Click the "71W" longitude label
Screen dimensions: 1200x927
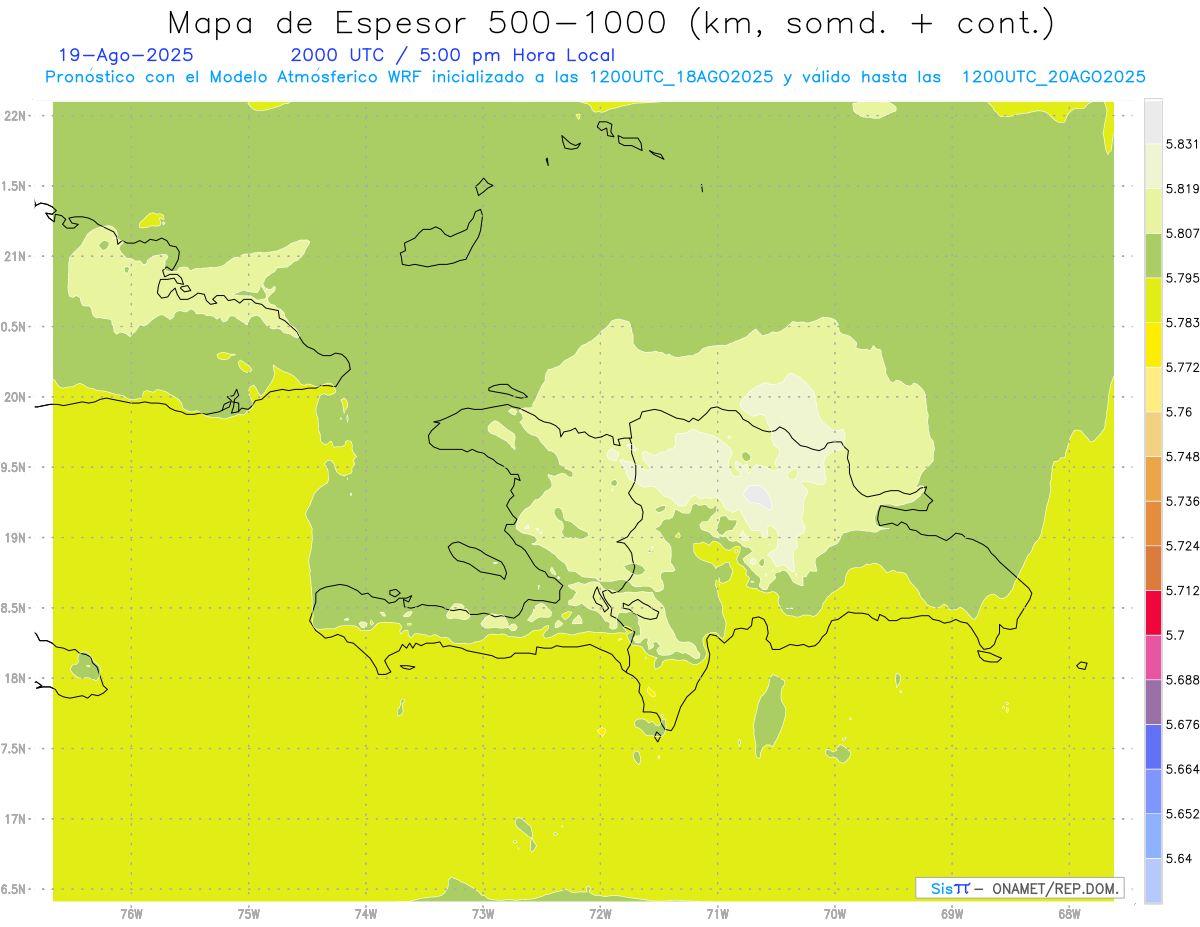pyautogui.click(x=717, y=913)
